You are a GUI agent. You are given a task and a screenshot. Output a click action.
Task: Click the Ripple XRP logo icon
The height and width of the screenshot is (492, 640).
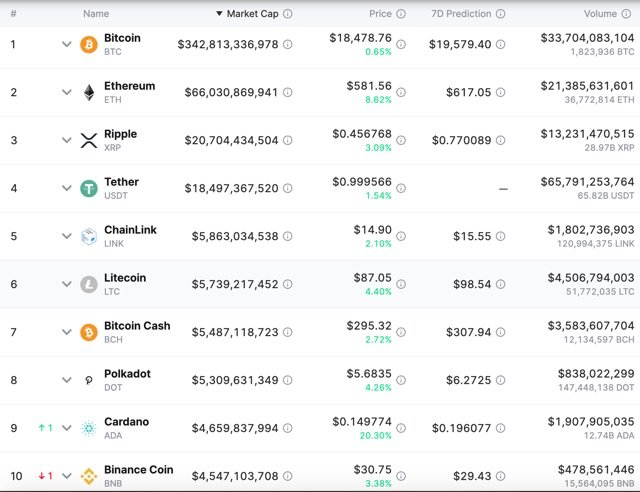click(89, 141)
